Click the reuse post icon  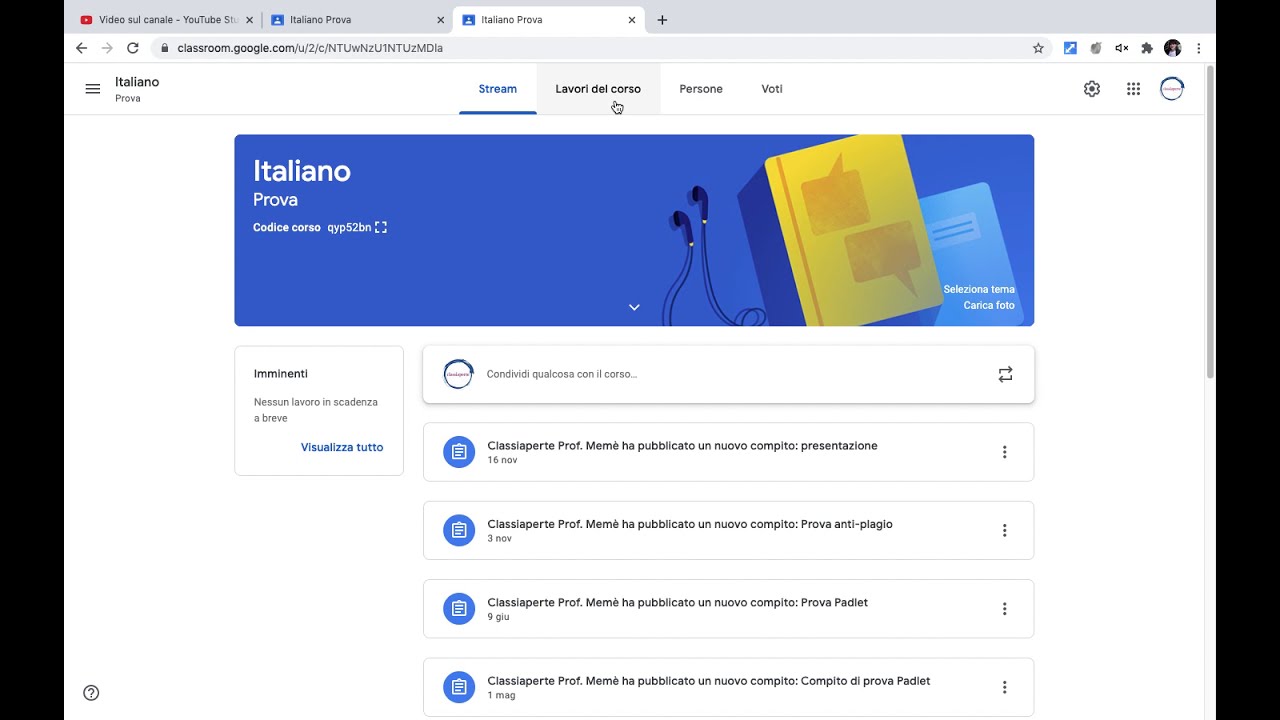(1005, 374)
